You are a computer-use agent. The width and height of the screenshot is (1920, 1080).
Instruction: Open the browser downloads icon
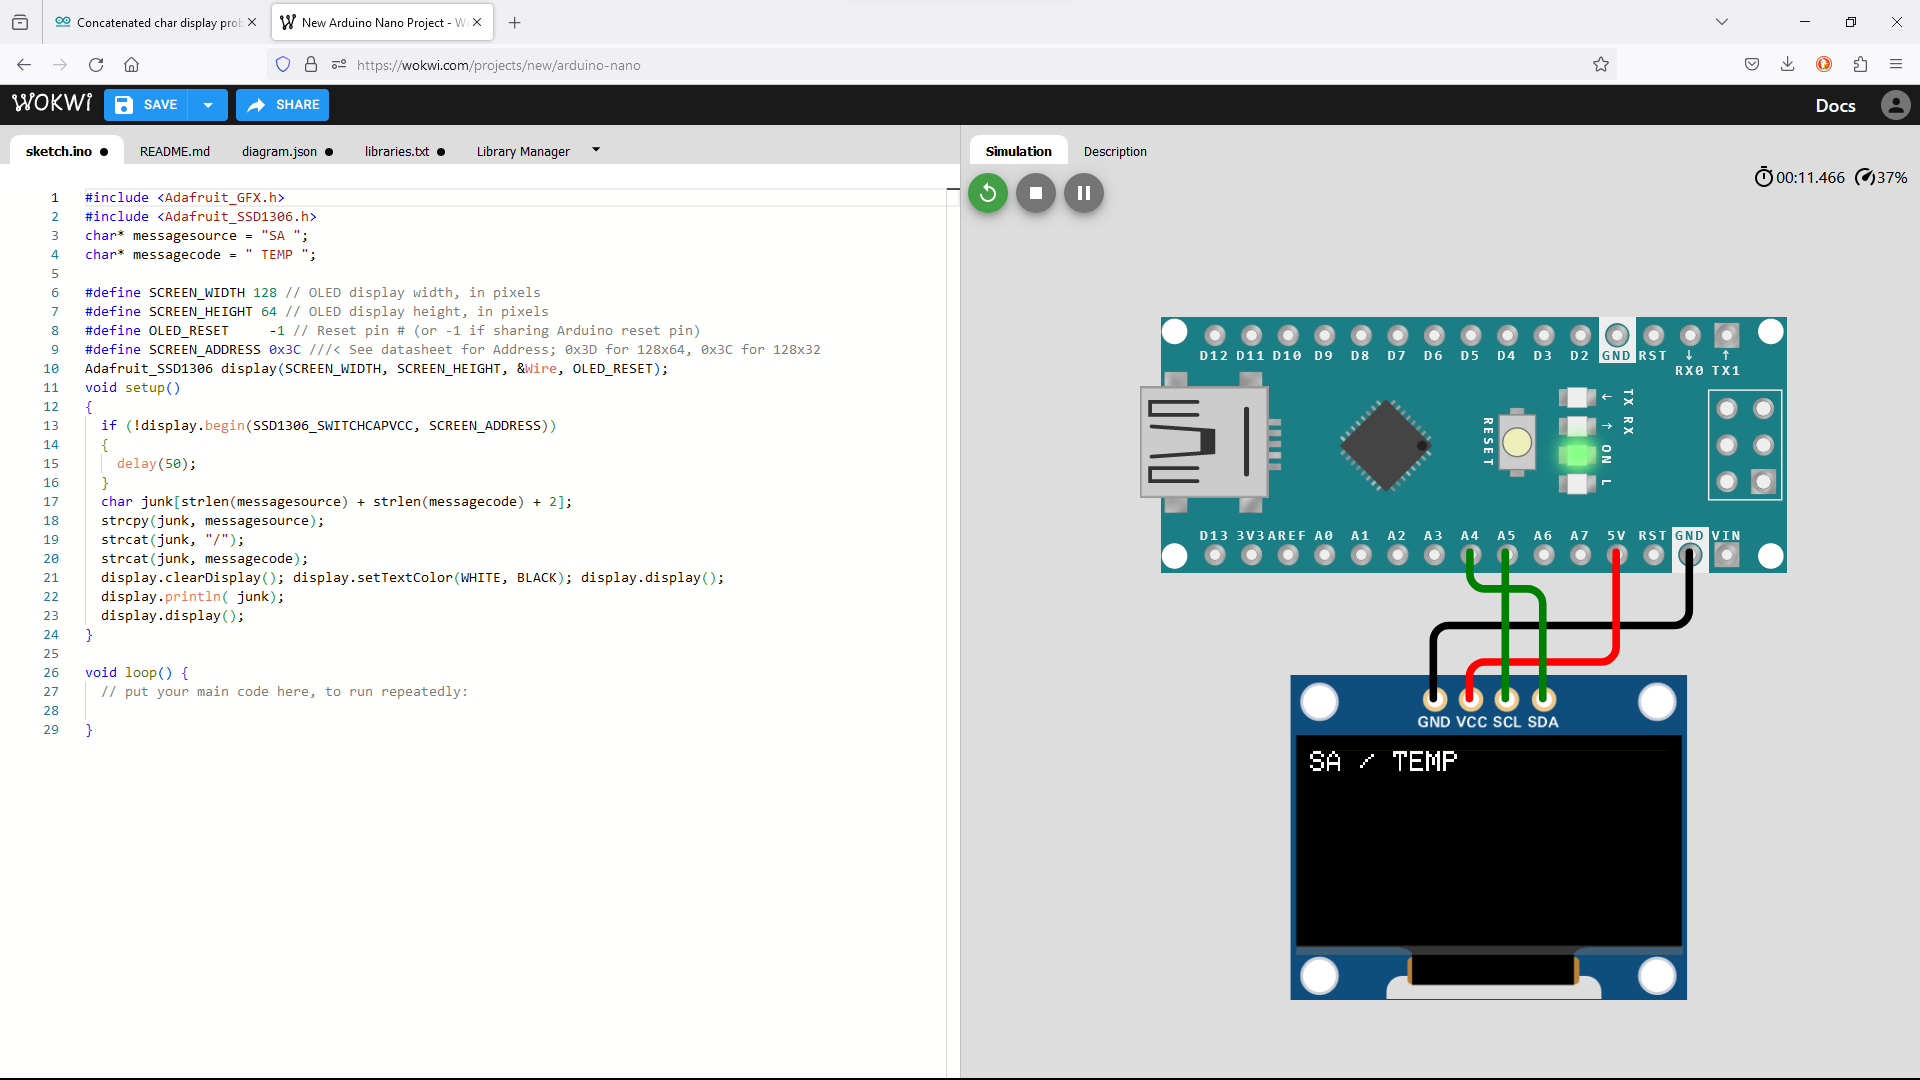(1787, 65)
